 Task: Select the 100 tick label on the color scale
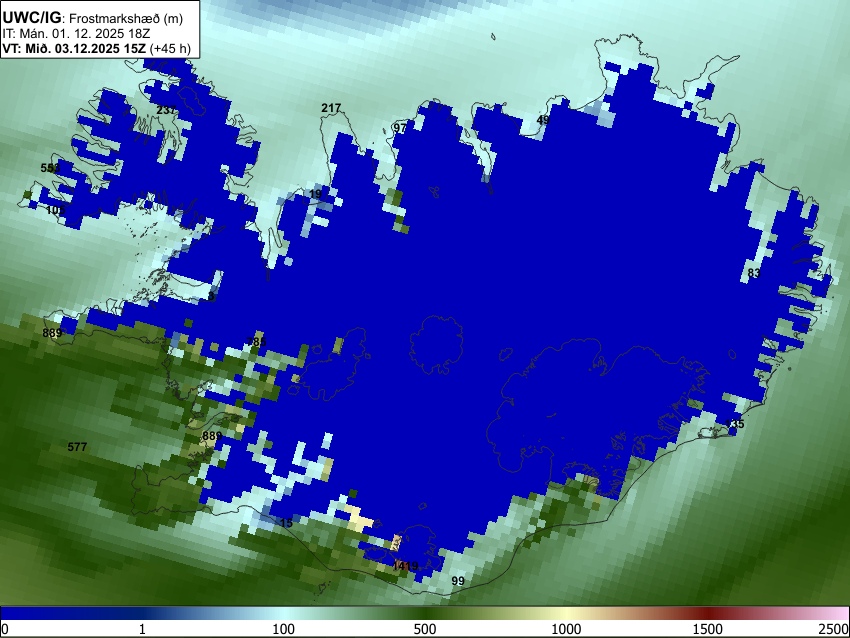point(284,629)
